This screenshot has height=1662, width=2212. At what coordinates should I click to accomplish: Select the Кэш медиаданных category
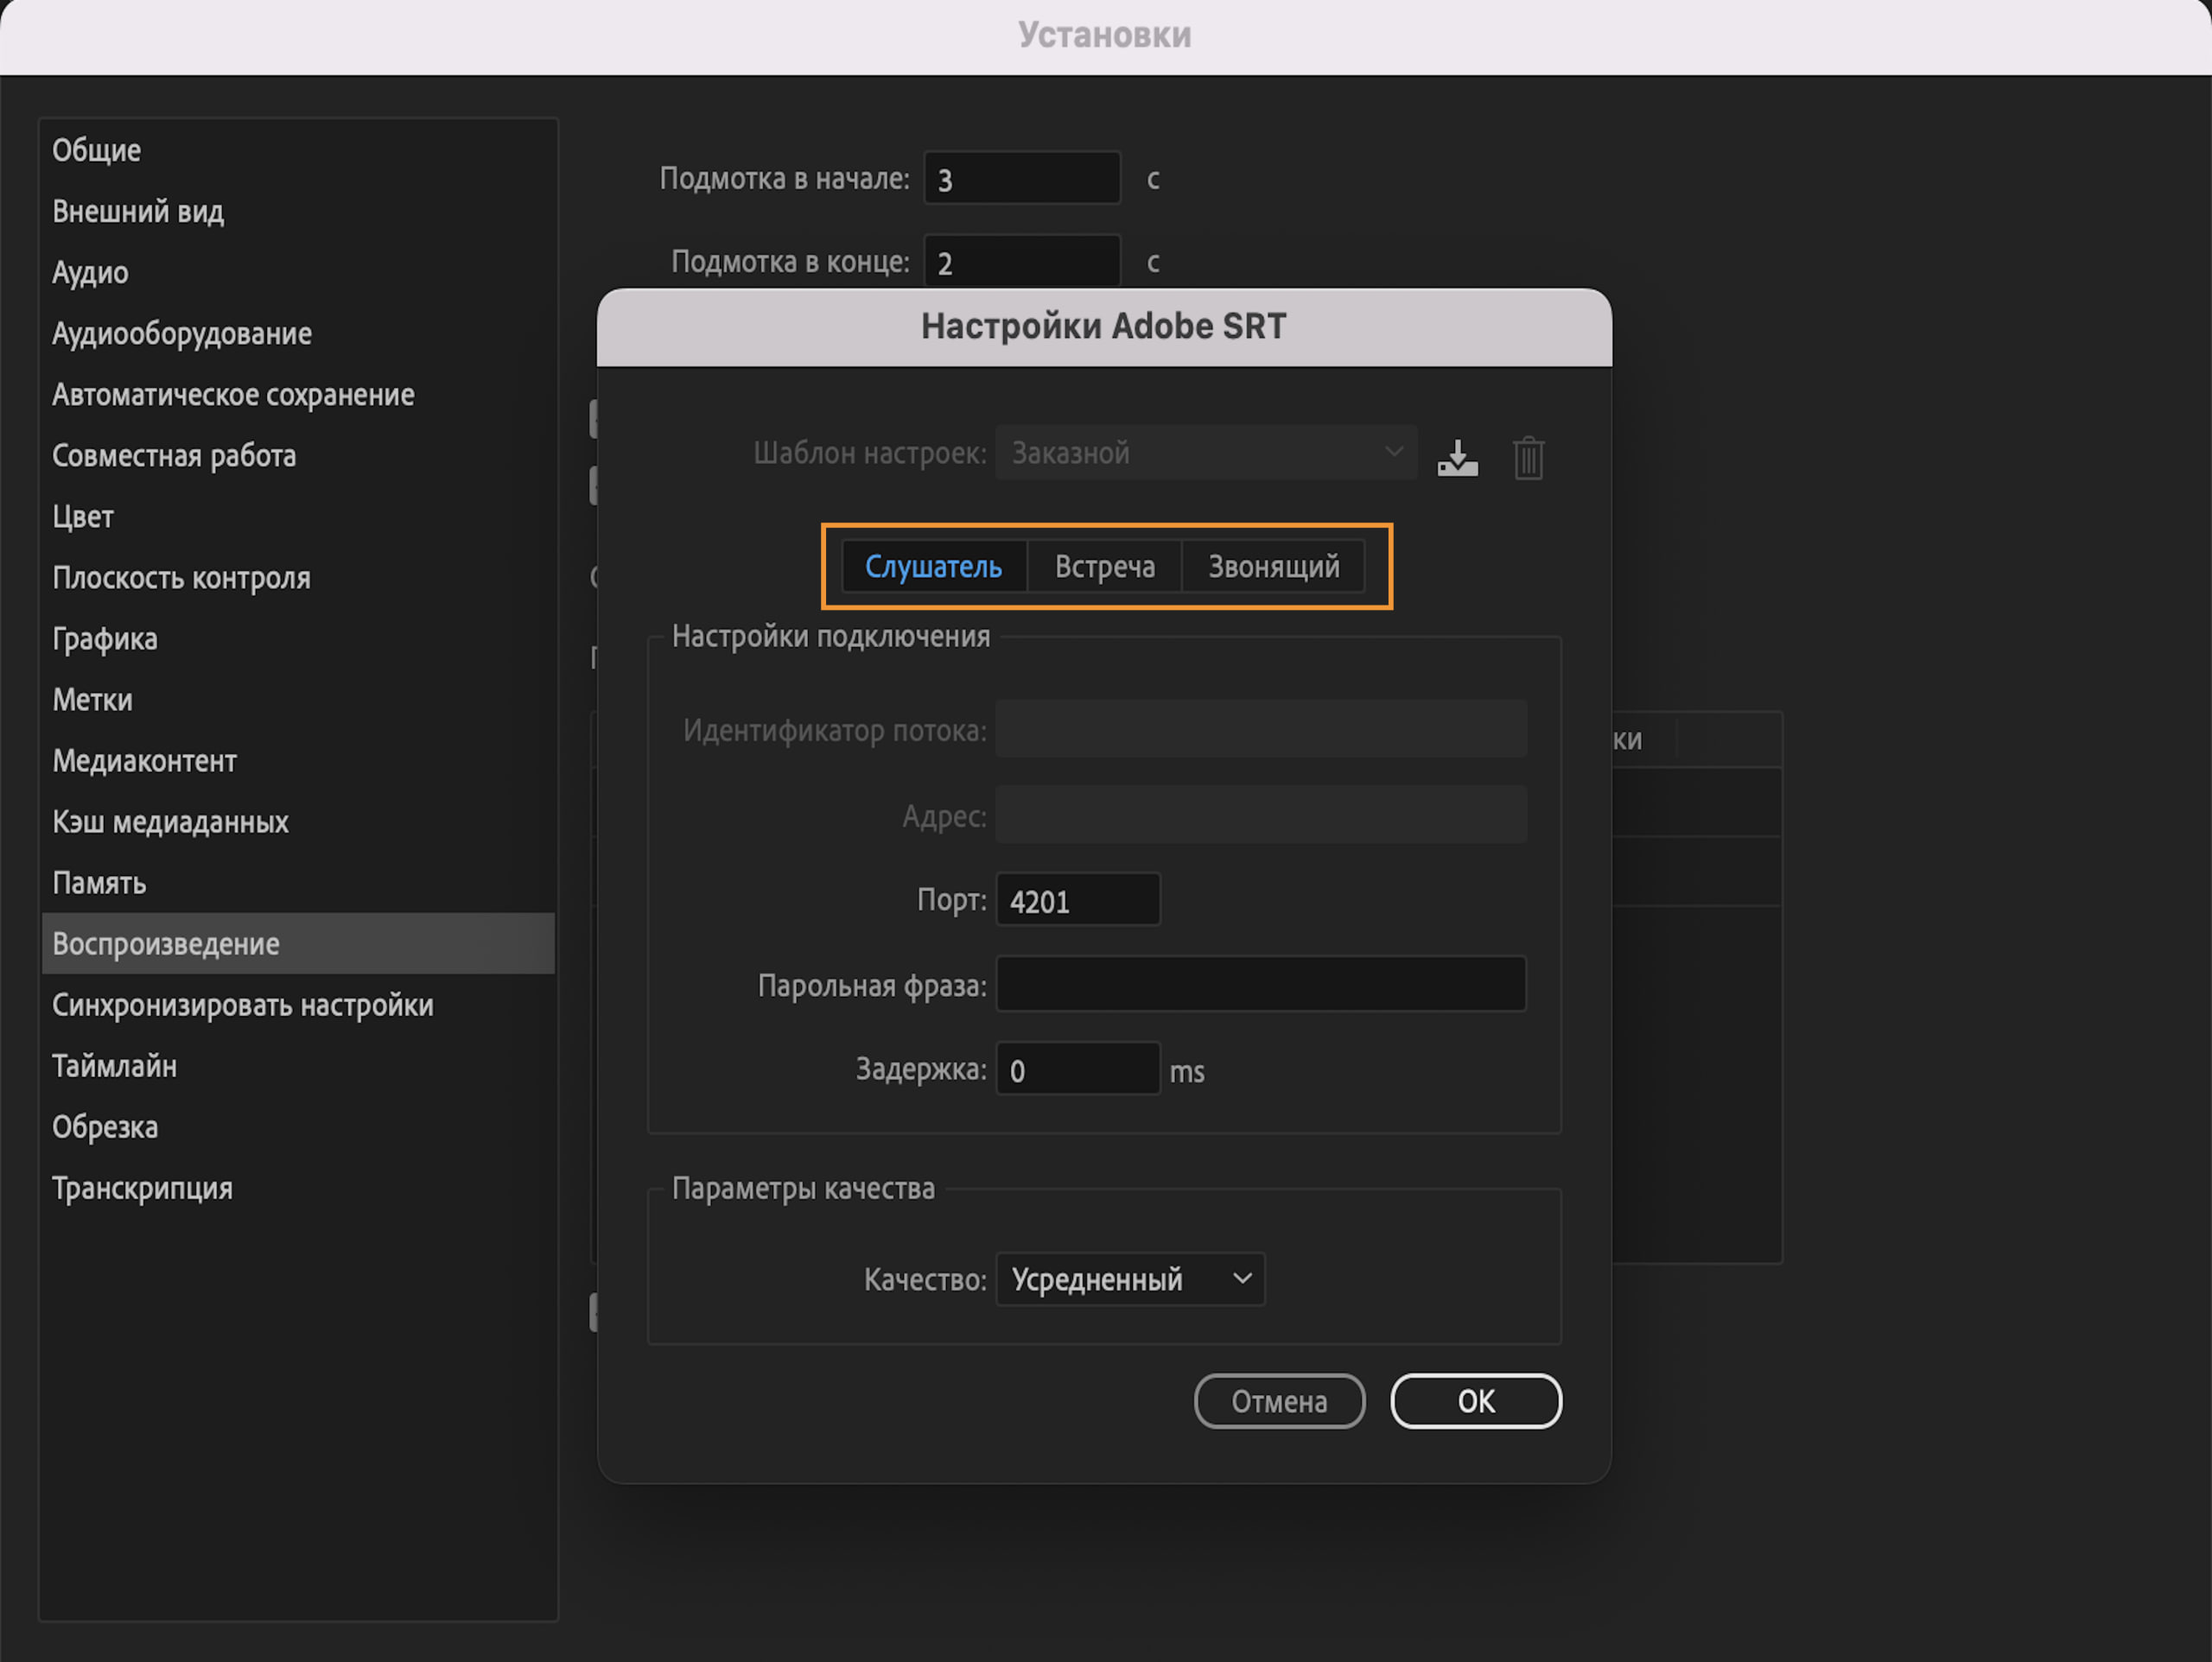coord(170,822)
